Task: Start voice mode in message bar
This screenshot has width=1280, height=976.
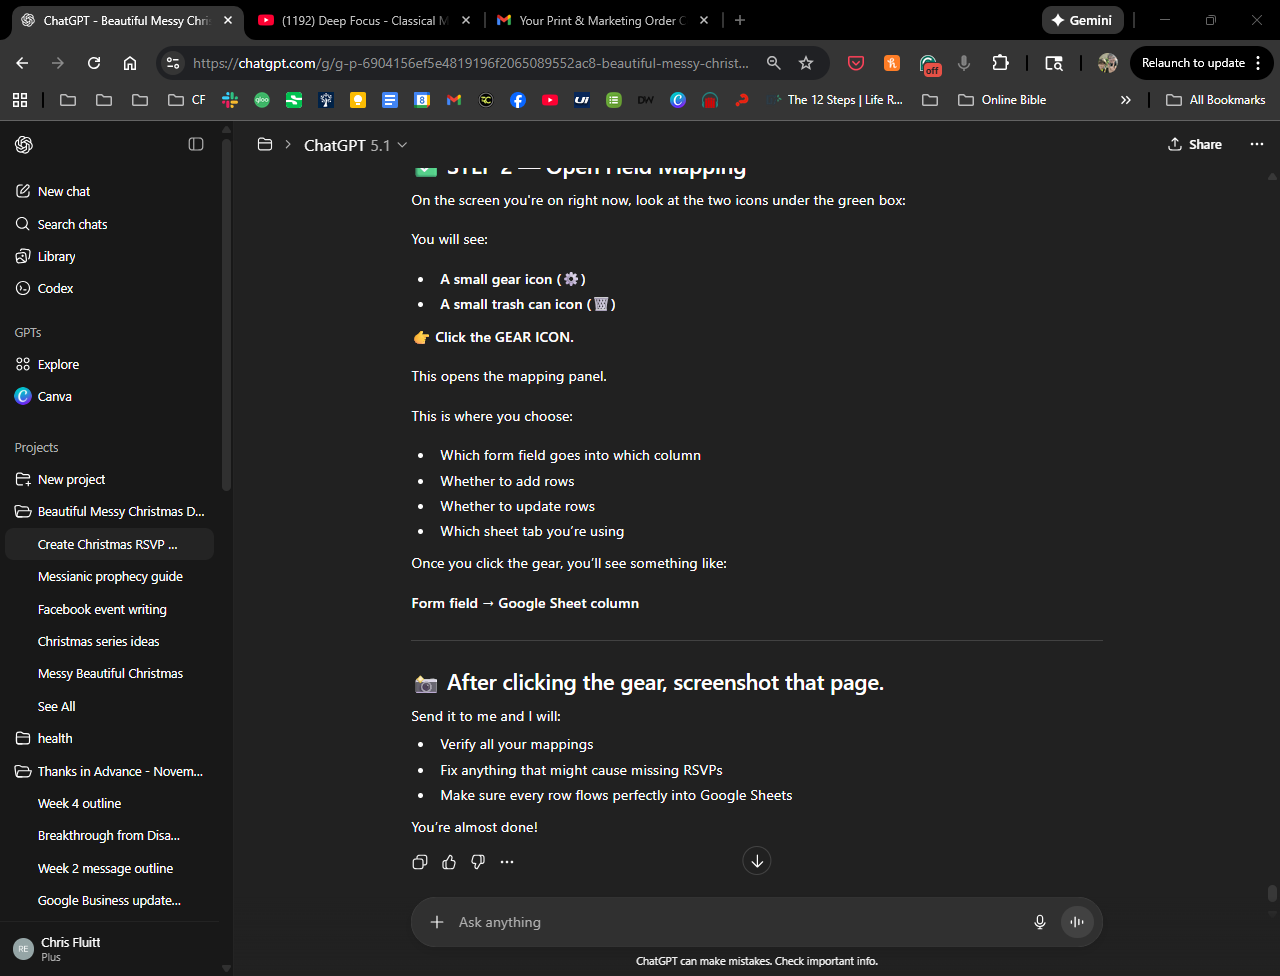Action: click(1077, 922)
